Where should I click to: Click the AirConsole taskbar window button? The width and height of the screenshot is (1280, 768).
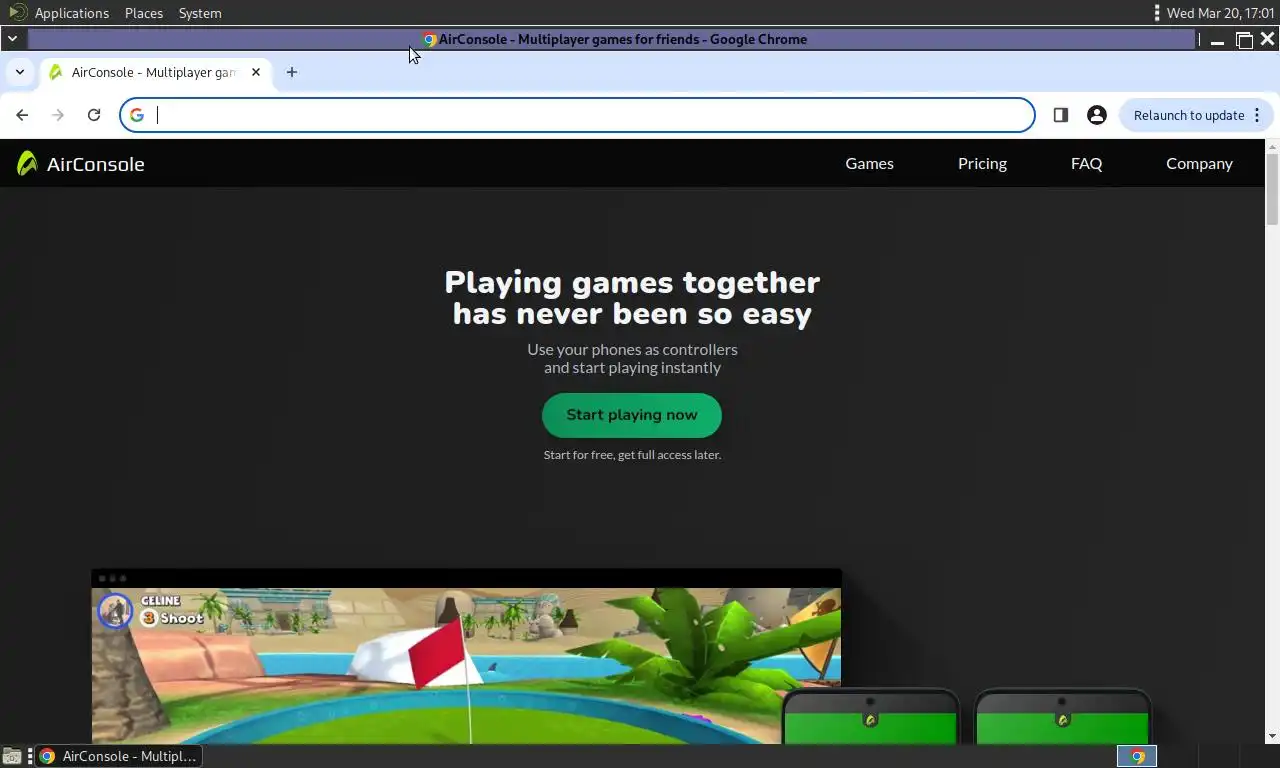click(119, 756)
